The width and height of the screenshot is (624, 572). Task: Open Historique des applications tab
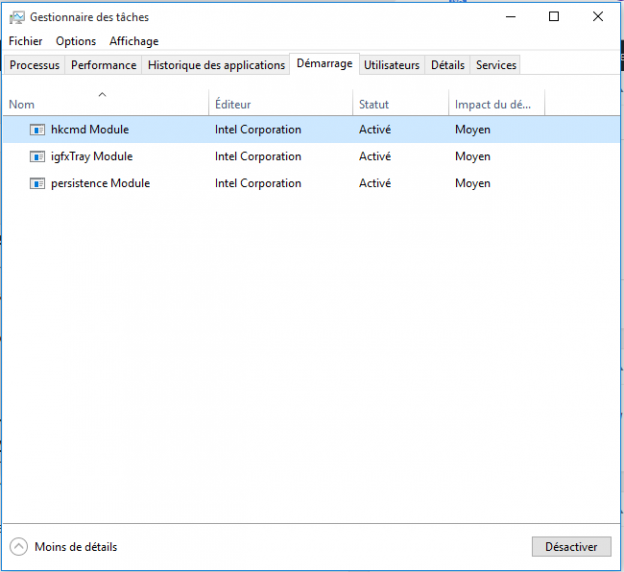216,65
